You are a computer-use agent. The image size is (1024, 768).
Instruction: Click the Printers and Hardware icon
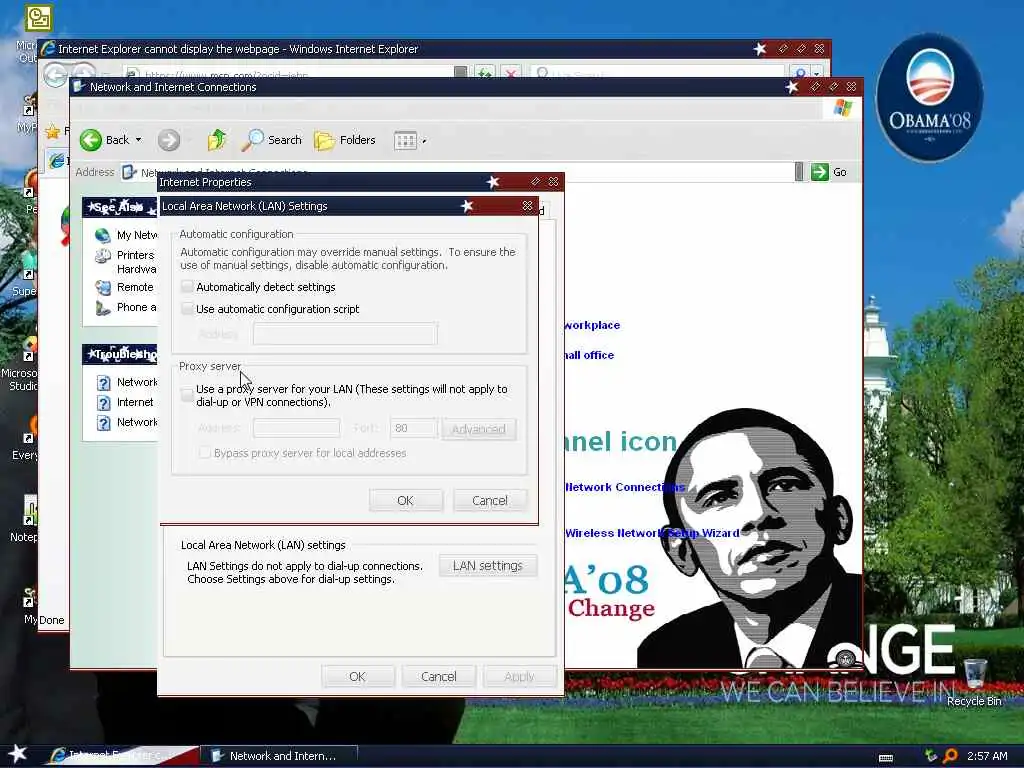[103, 256]
